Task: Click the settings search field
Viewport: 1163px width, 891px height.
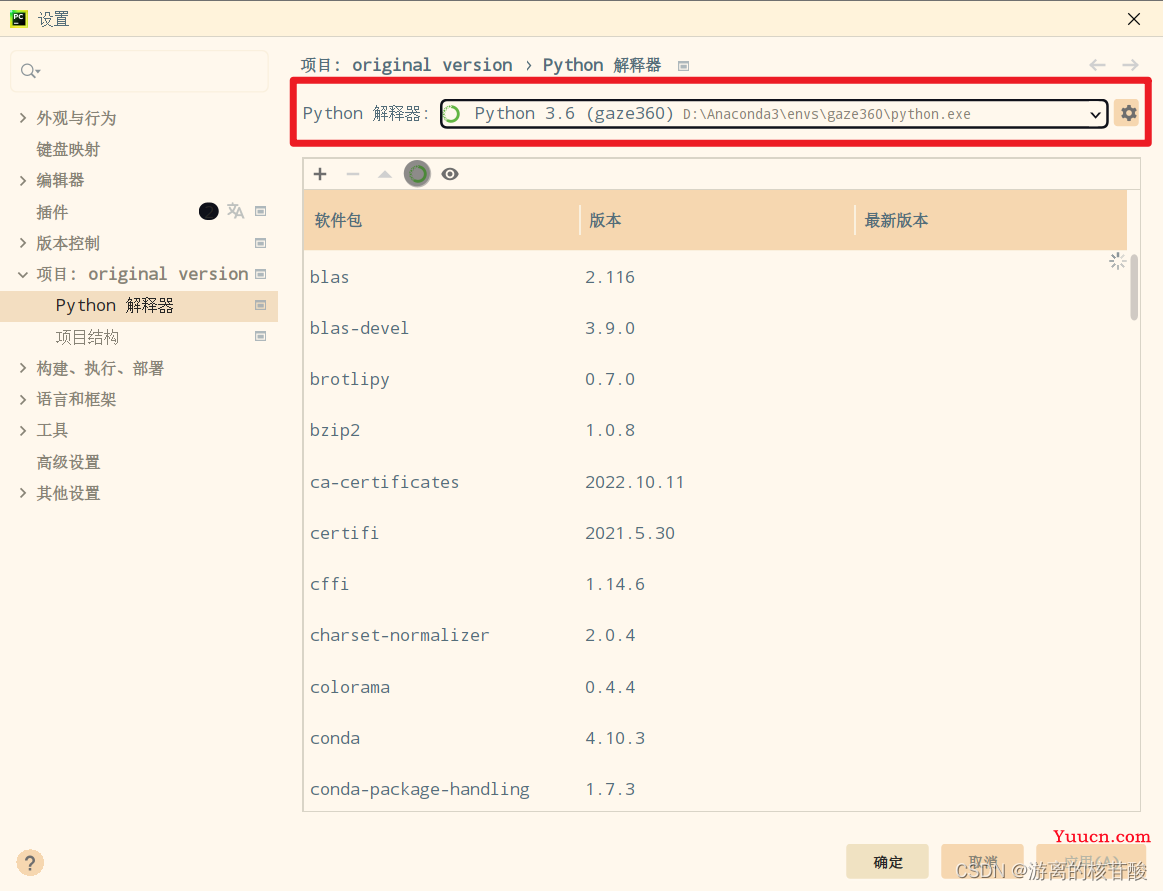Action: tap(139, 71)
